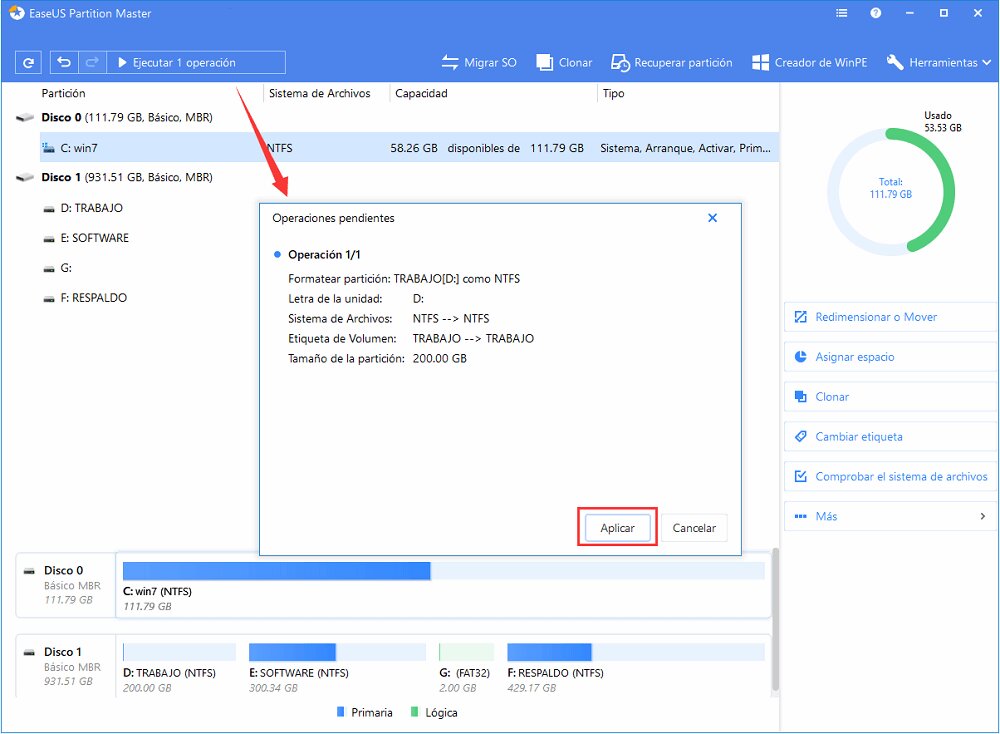Click the Comprobar sistema check icon
The image size is (1000, 734).
(800, 476)
